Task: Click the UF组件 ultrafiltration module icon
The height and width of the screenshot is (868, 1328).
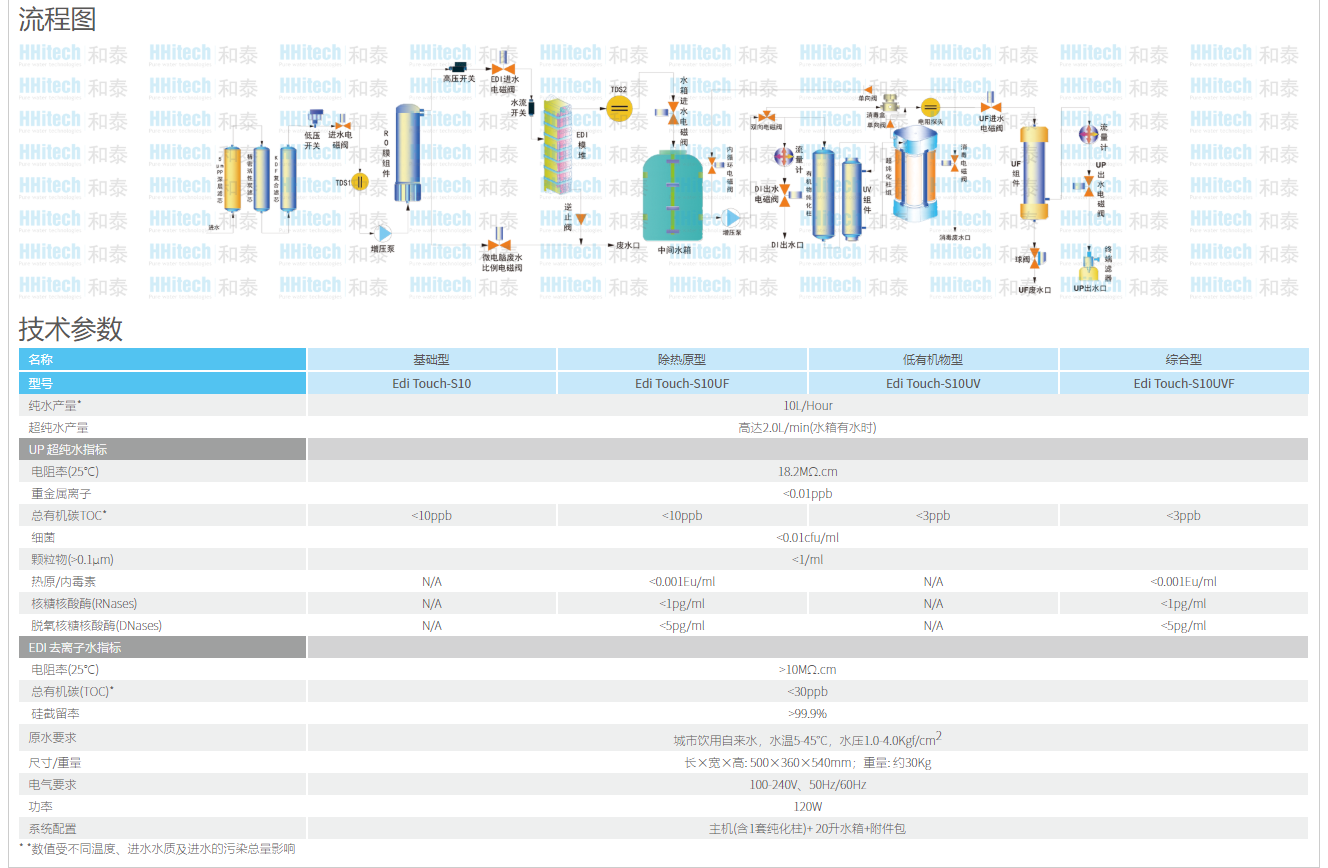Action: click(x=1034, y=172)
